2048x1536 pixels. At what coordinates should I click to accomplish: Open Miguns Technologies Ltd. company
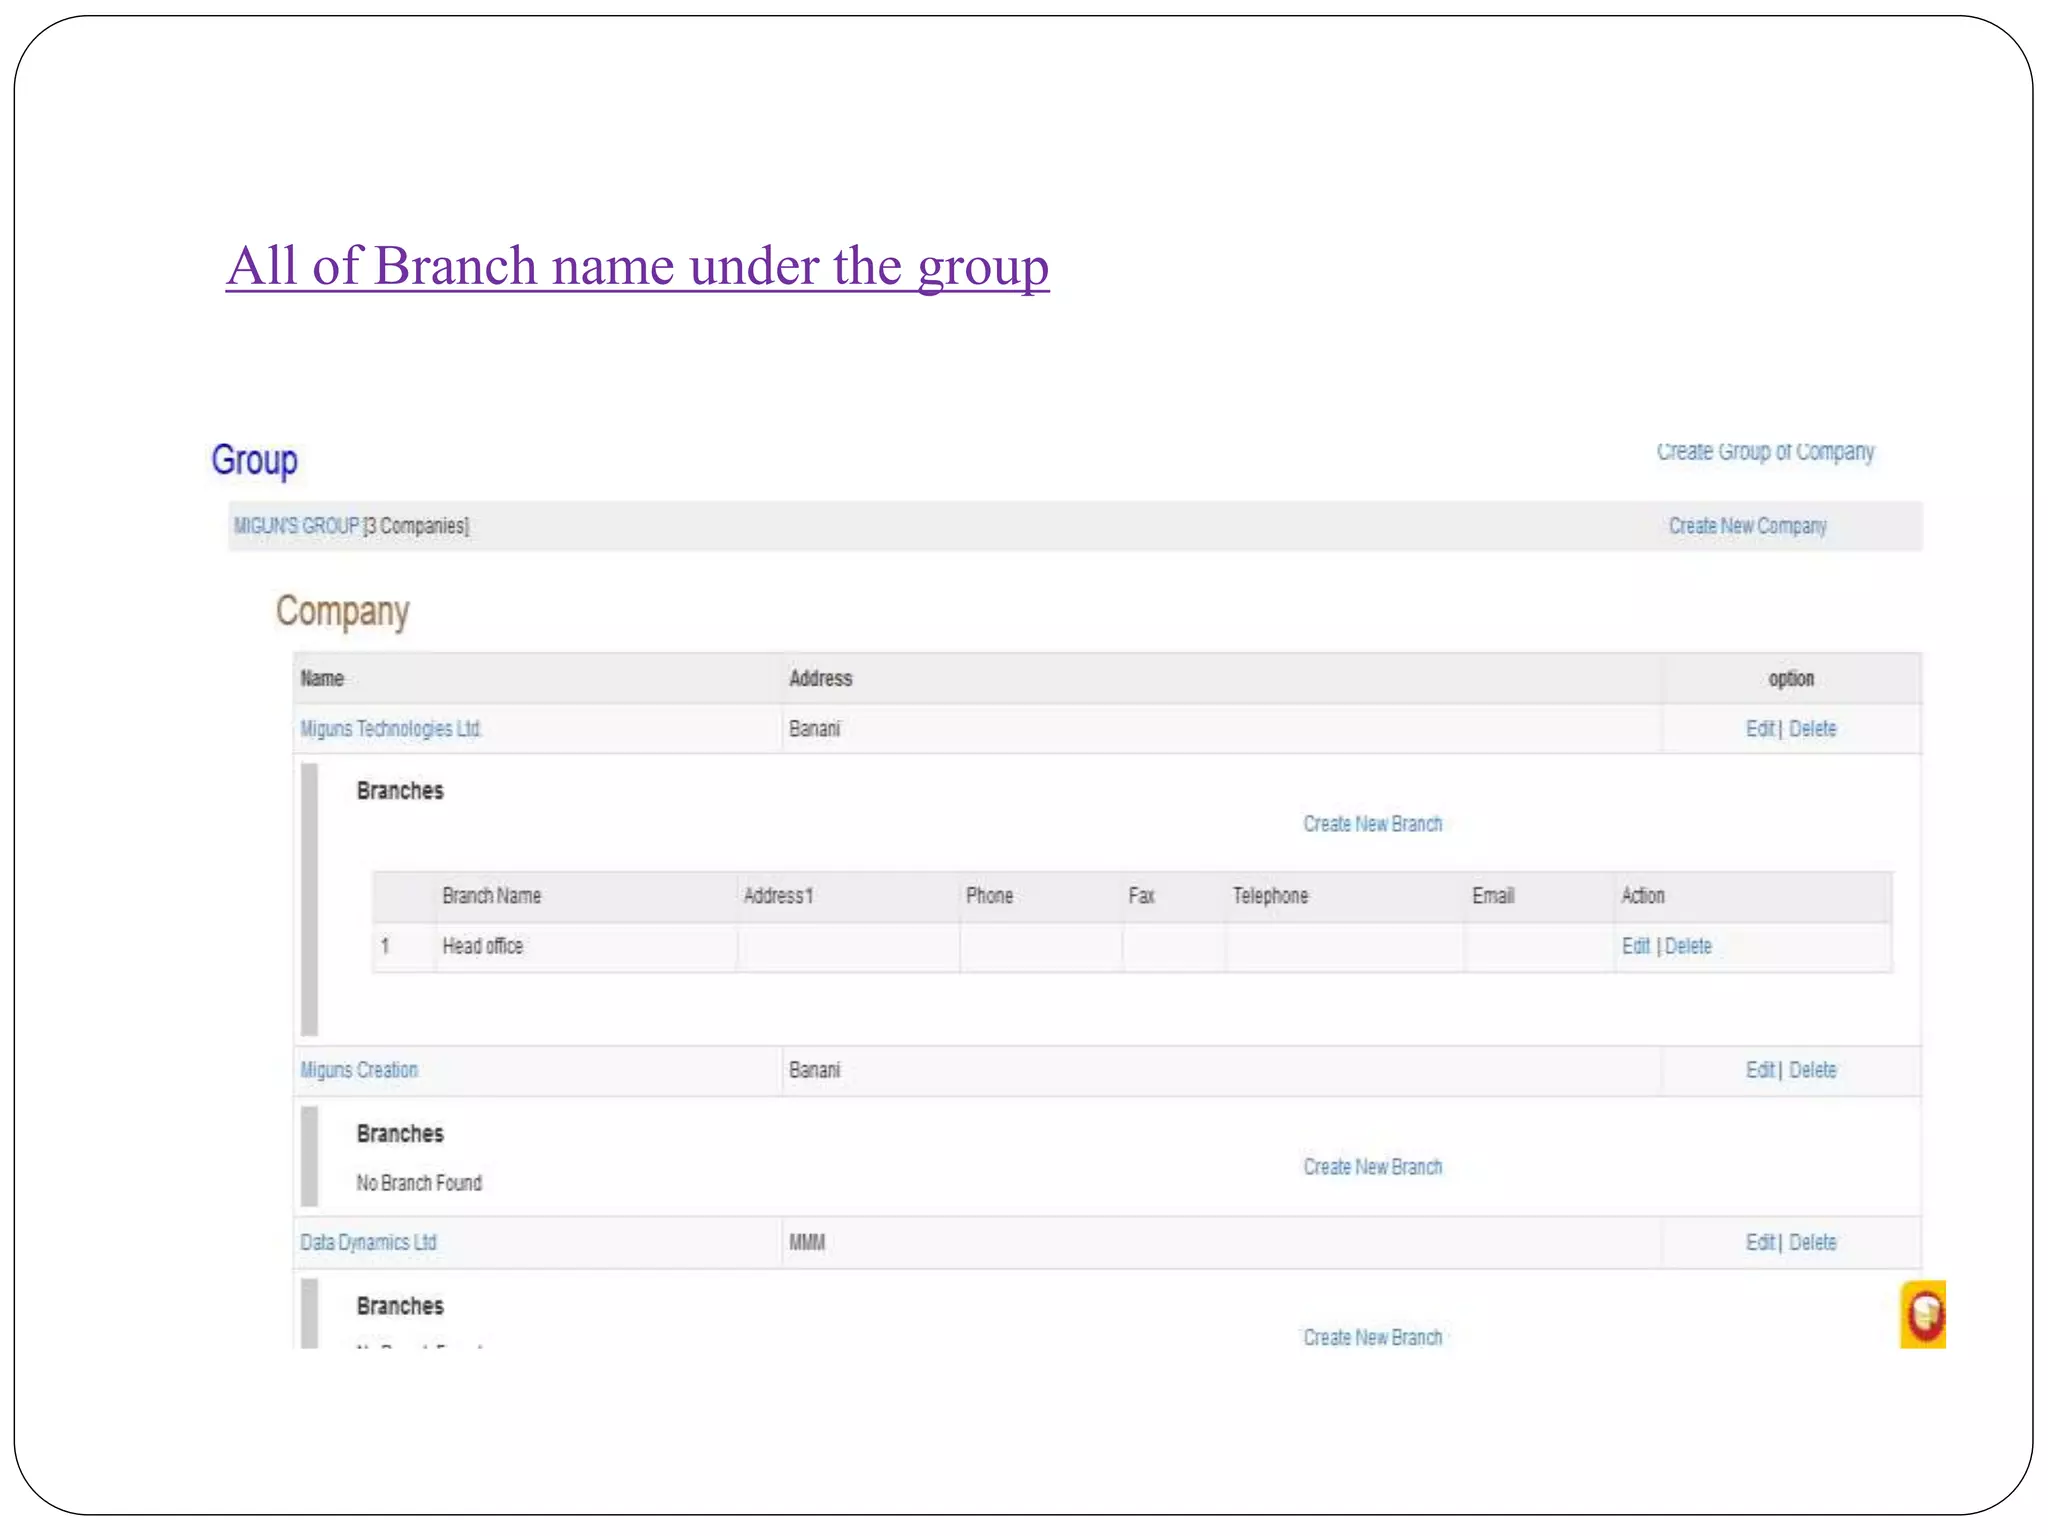391,729
